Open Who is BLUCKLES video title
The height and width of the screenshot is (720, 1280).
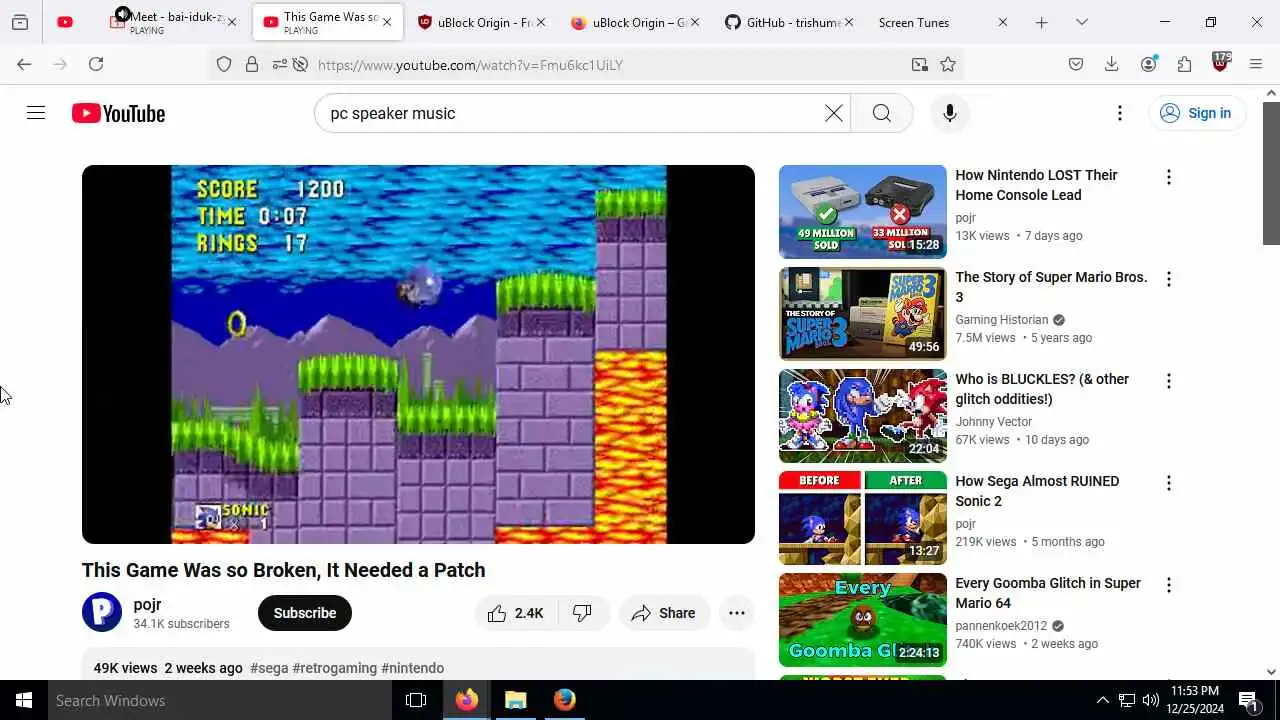[x=1042, y=389]
